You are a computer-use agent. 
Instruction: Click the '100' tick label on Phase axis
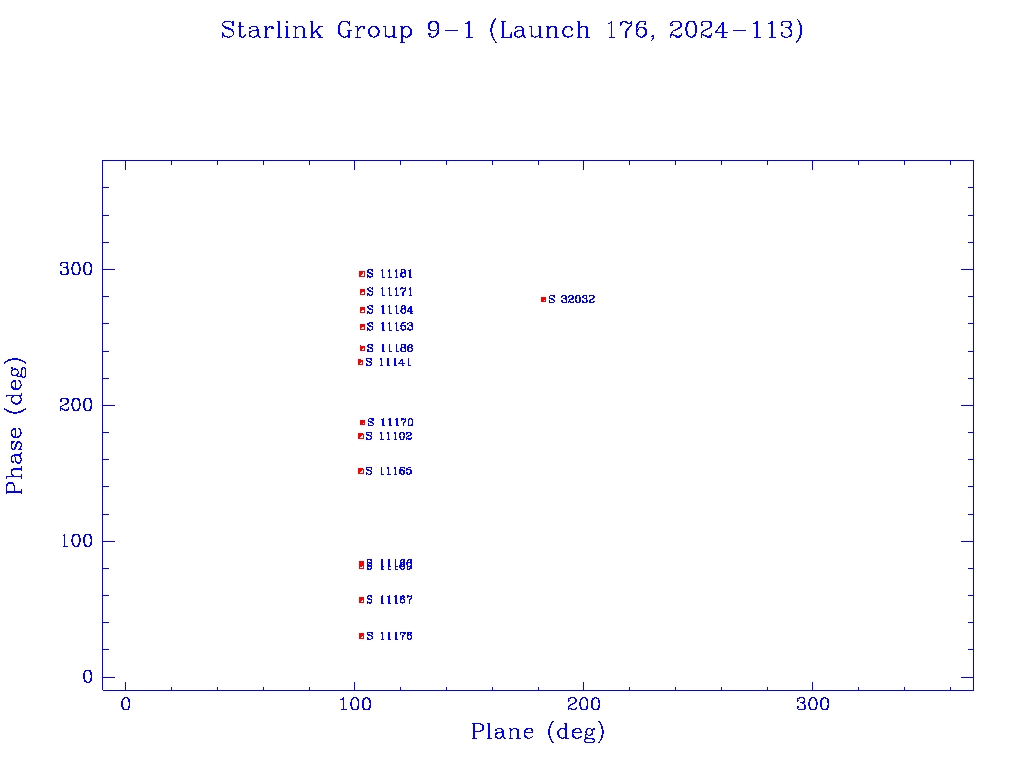(x=76, y=541)
